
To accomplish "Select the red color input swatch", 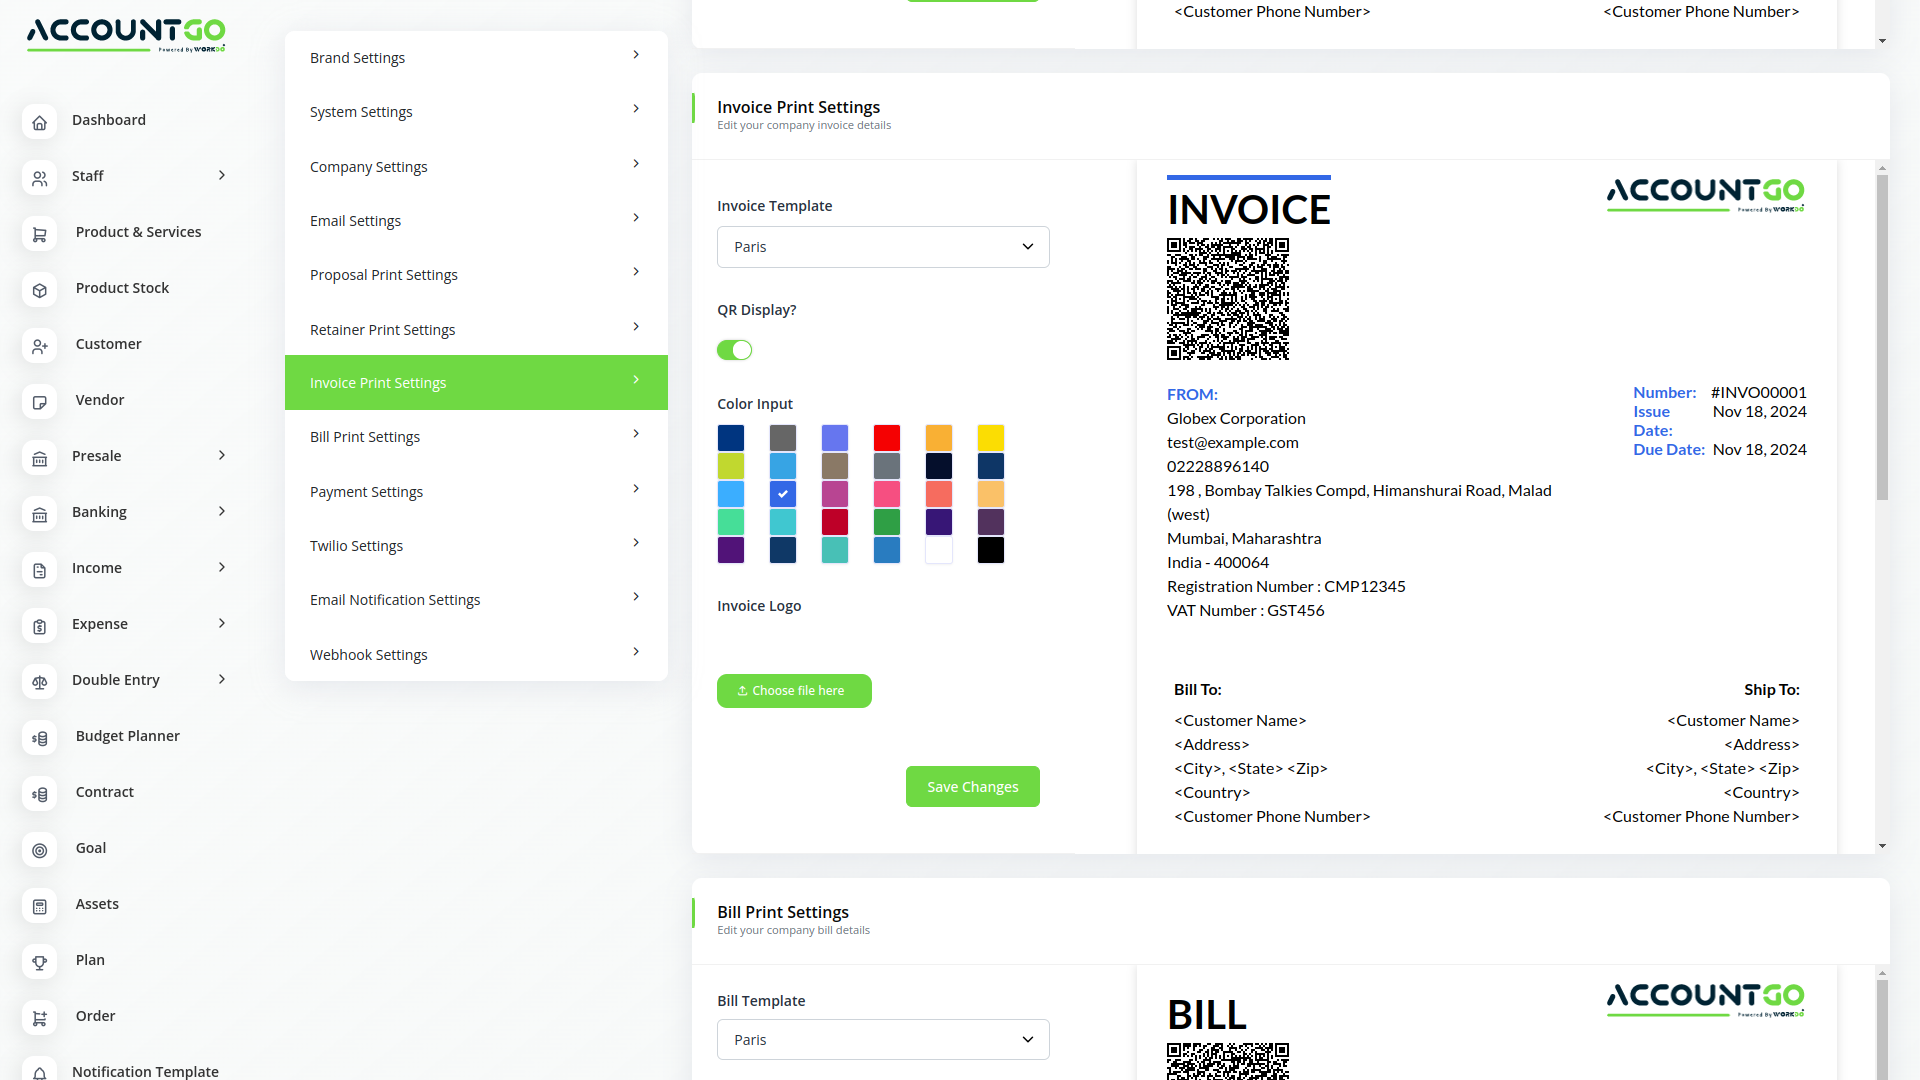I will (x=886, y=437).
